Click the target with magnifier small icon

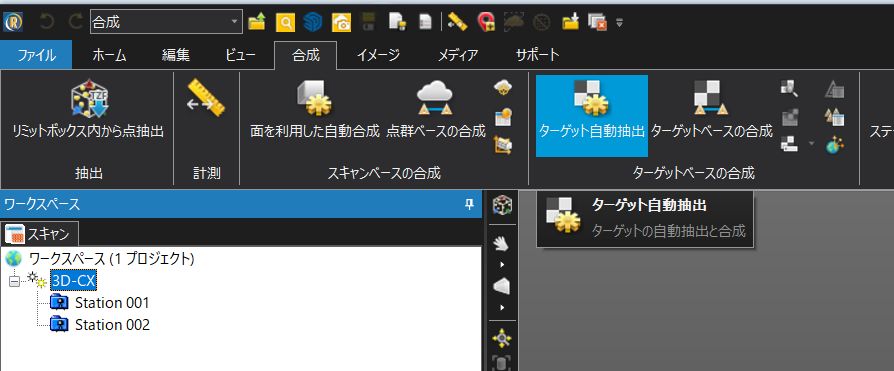pyautogui.click(x=790, y=88)
